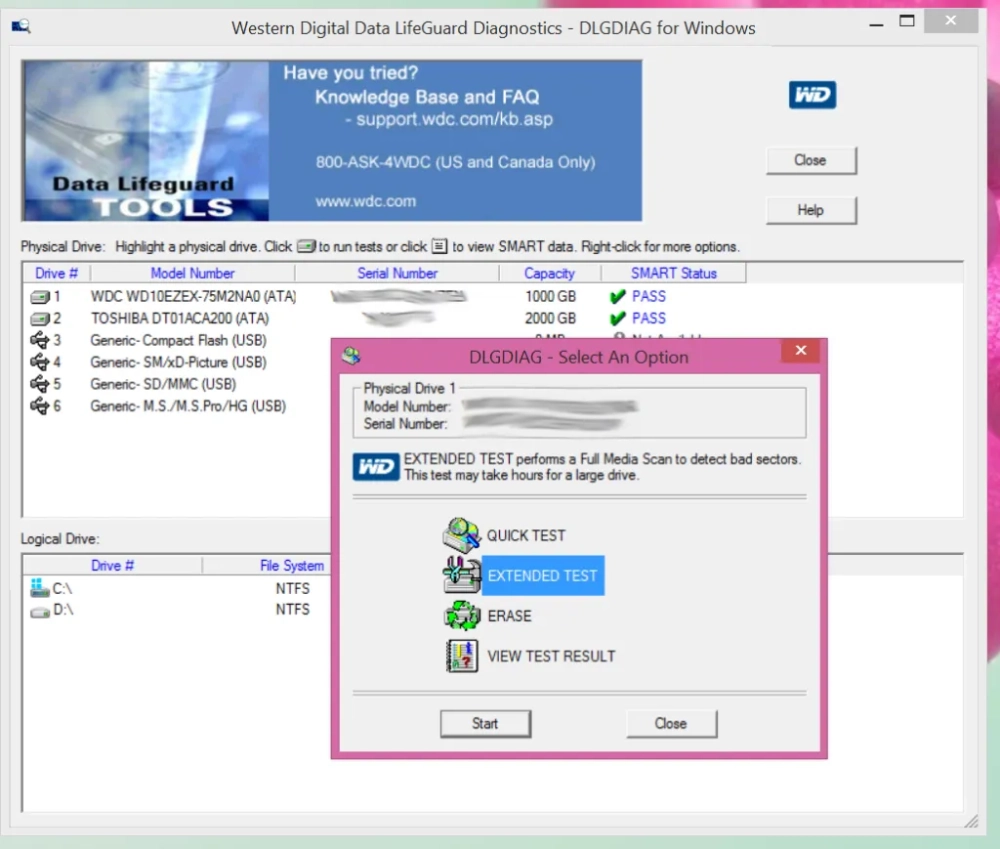Click the dialog title bar icon
Viewport: 1000px width, 849px height.
351,356
